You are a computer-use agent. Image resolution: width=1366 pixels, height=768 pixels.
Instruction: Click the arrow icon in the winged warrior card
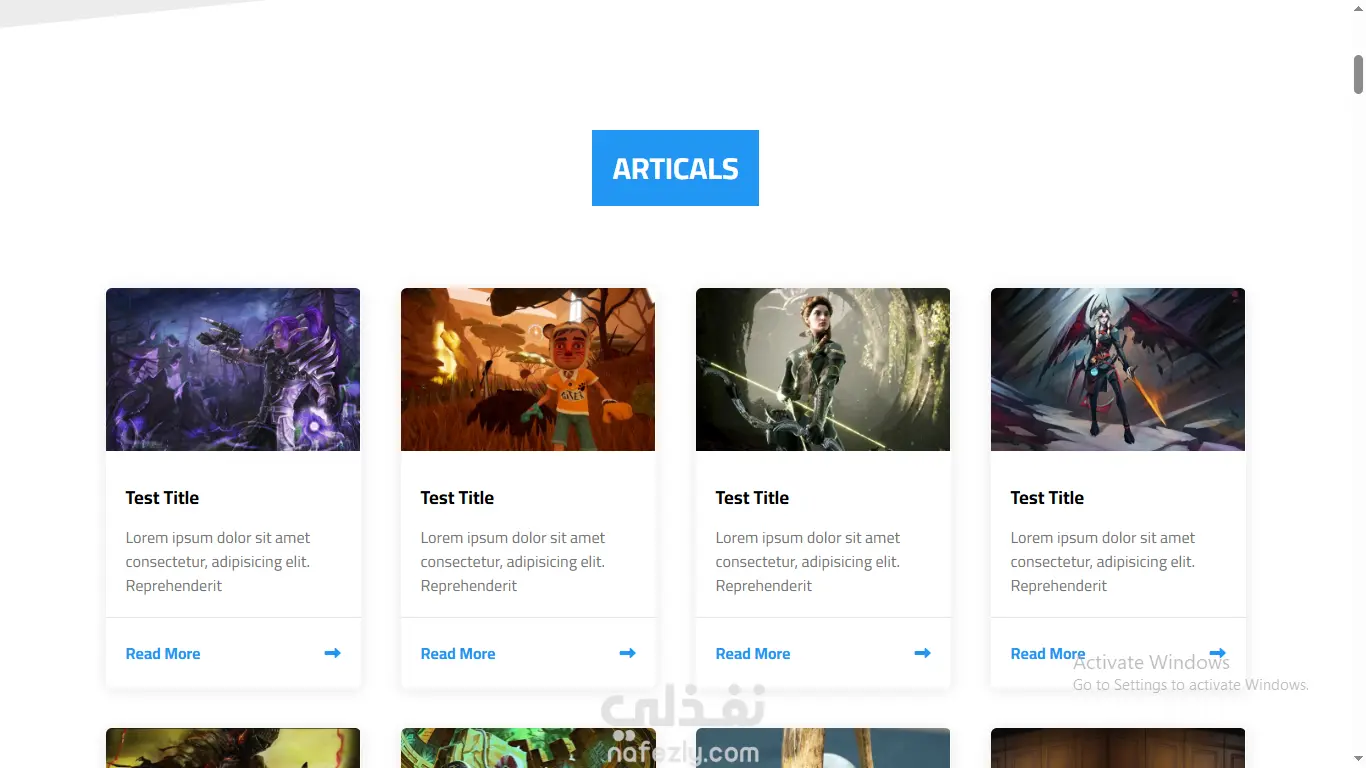point(1217,653)
